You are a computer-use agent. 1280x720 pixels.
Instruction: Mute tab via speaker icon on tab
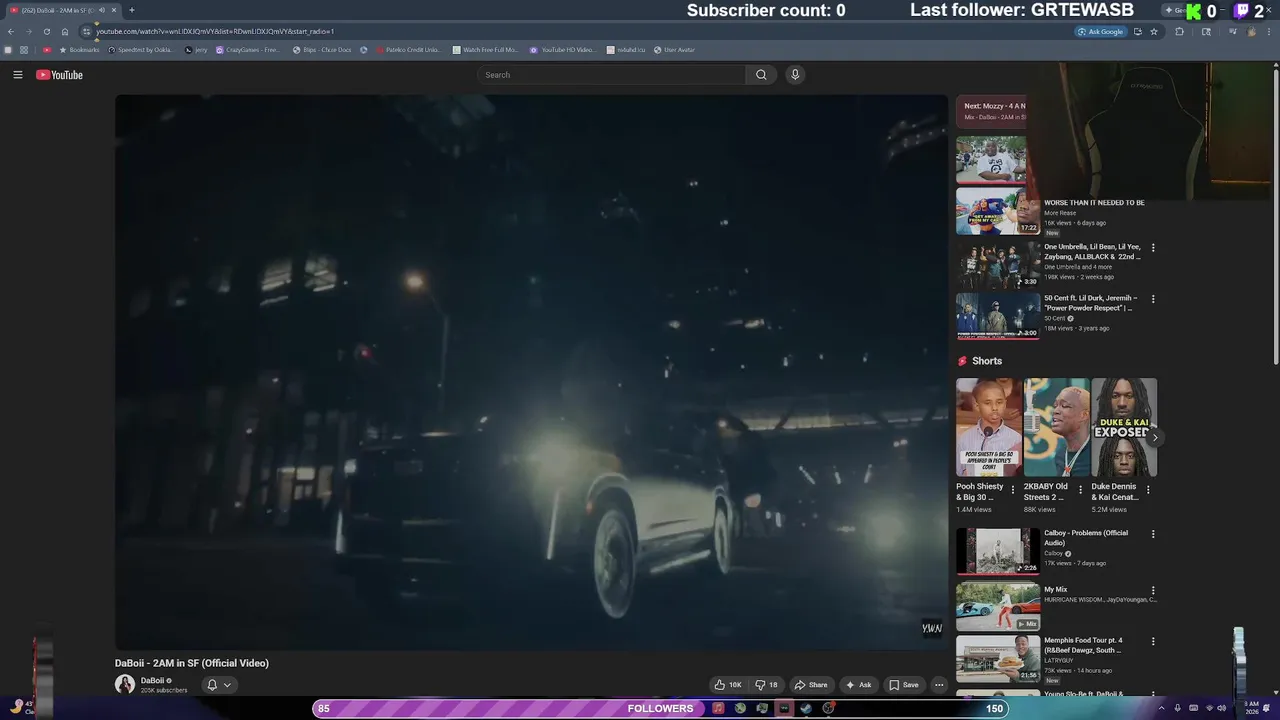pyautogui.click(x=101, y=10)
